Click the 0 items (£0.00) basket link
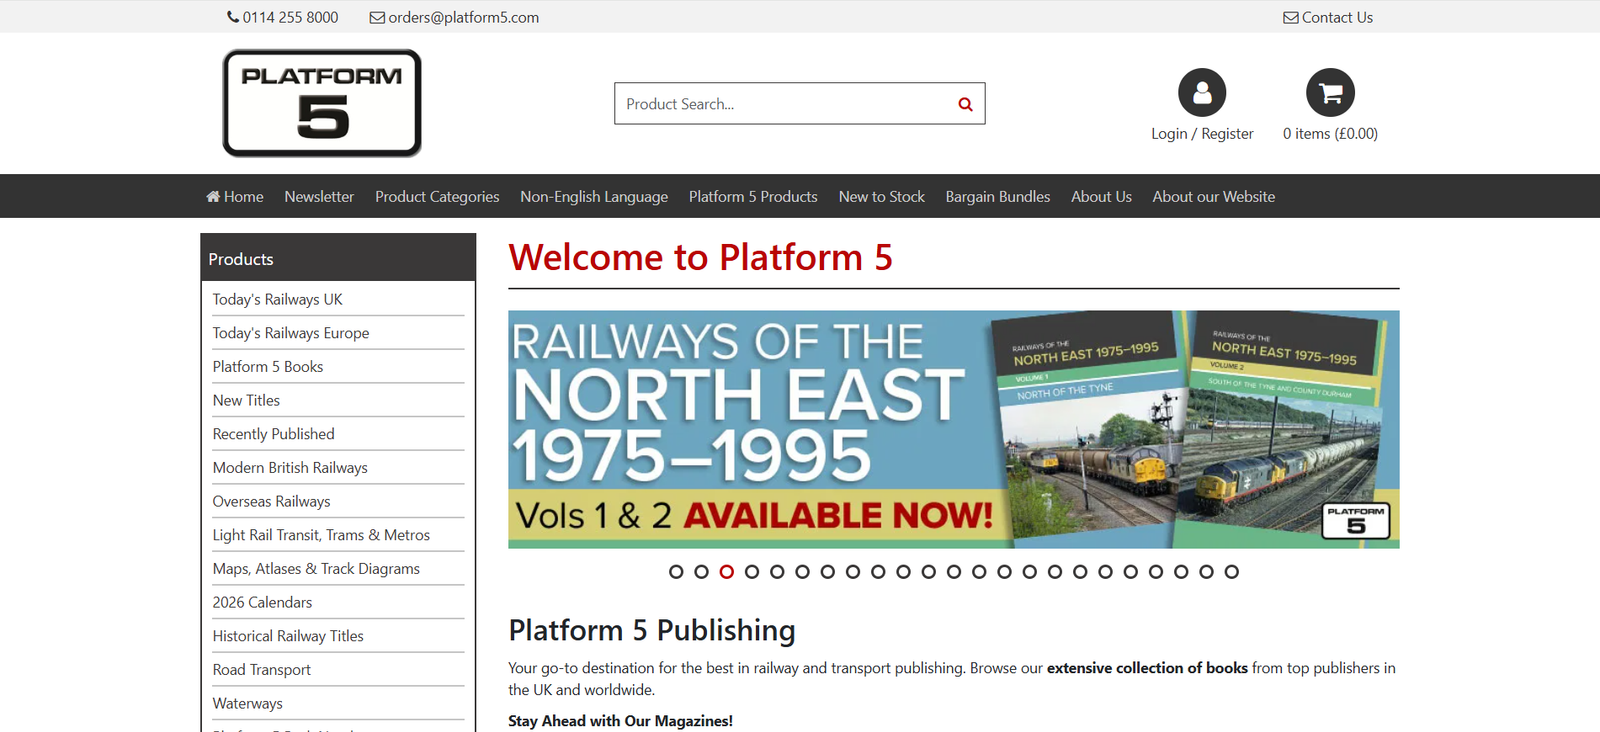 [1330, 134]
